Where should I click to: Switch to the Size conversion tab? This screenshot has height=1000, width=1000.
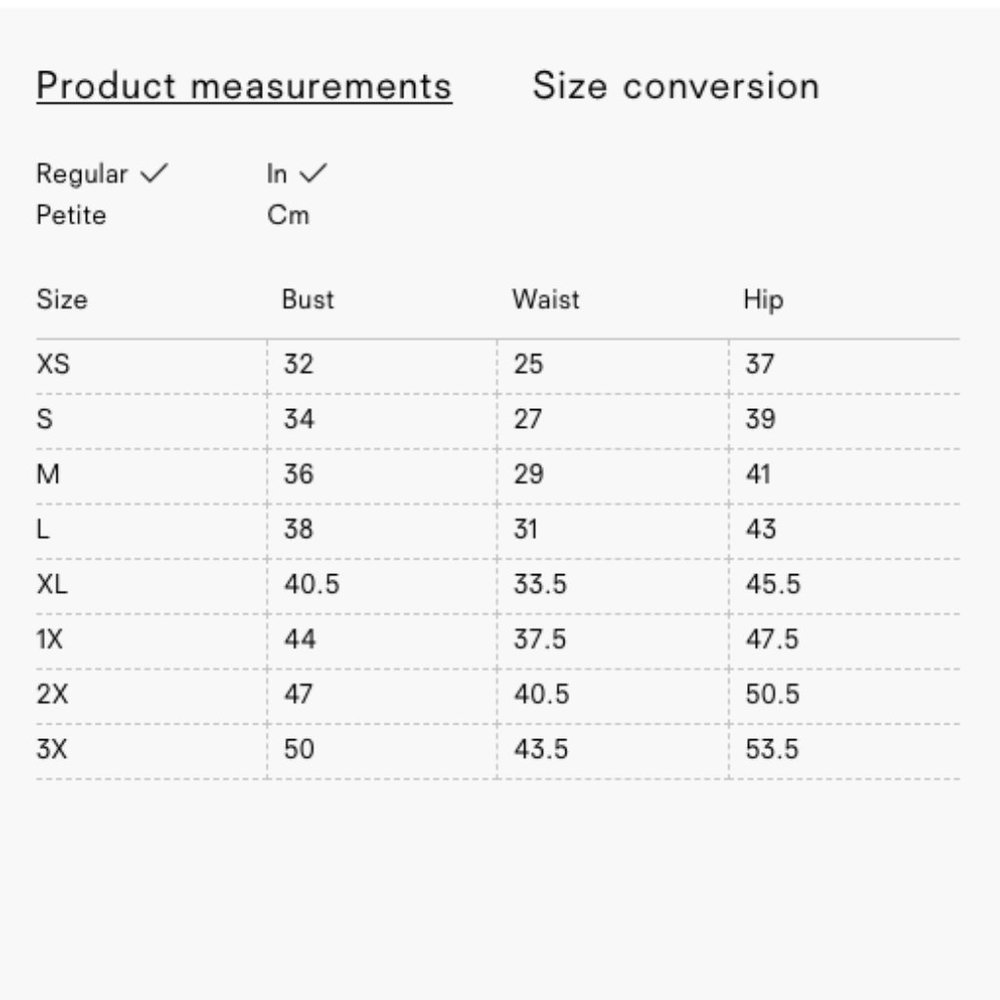675,86
